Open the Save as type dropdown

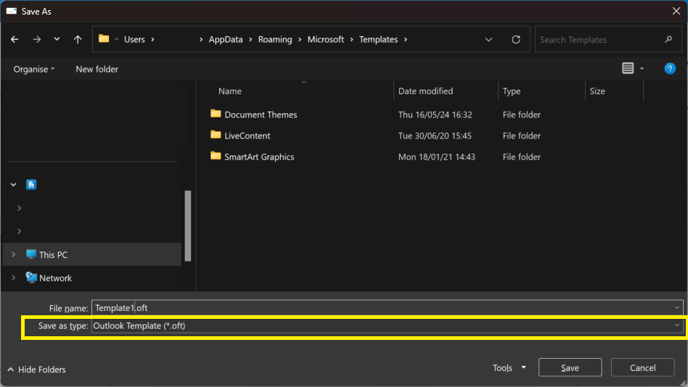click(x=387, y=326)
